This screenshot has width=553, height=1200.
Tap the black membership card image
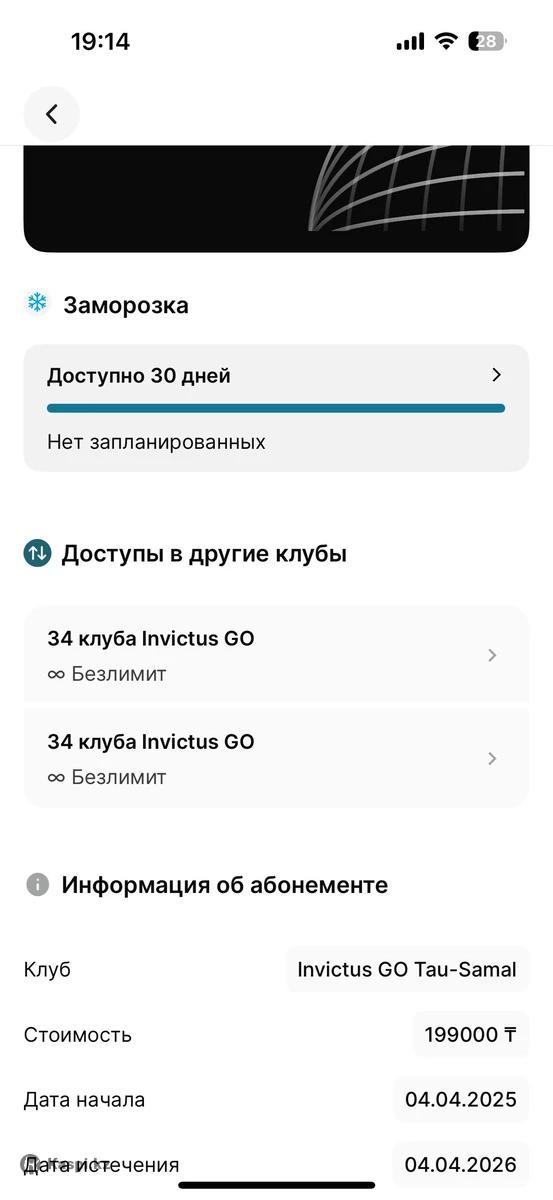click(276, 198)
